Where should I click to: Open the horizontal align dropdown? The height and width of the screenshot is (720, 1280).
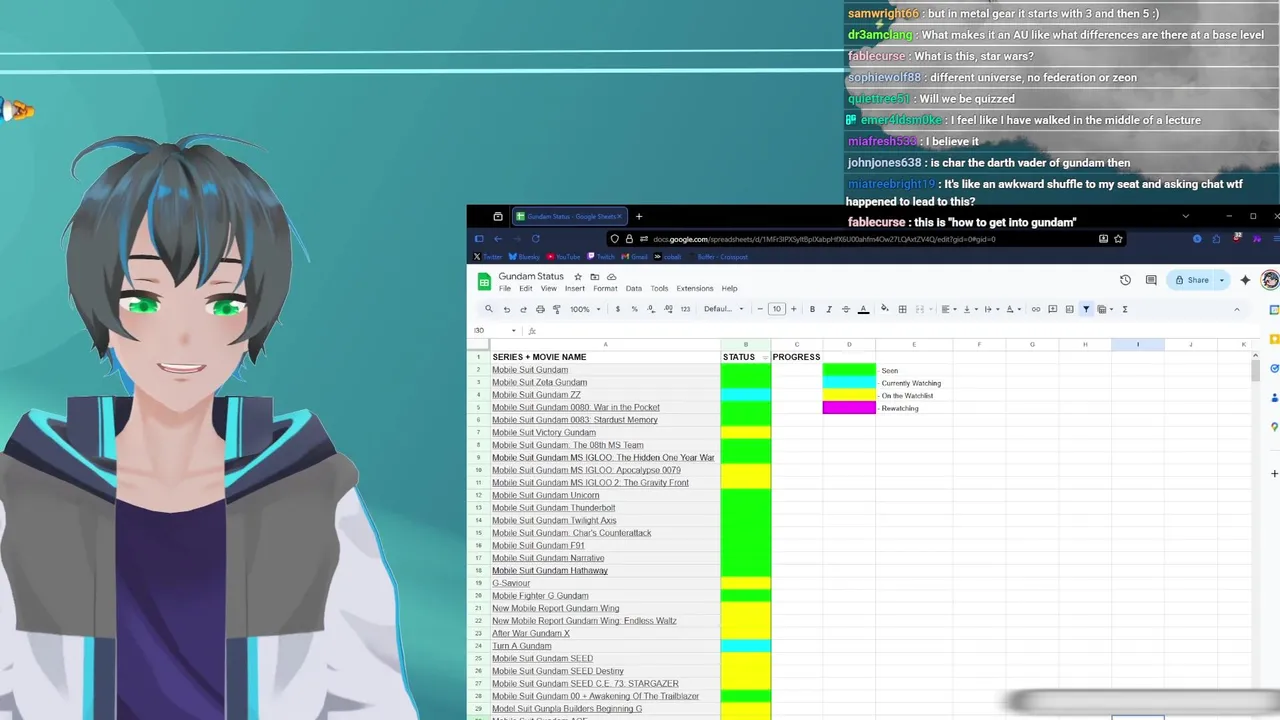949,309
